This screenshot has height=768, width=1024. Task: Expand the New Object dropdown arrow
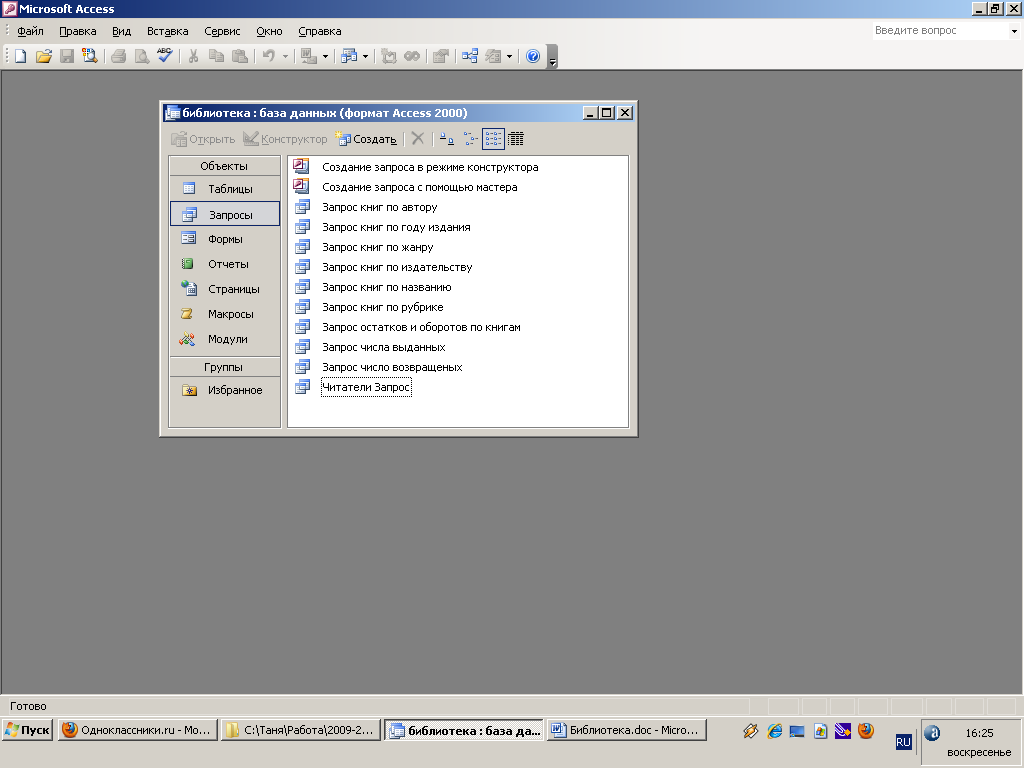point(509,57)
